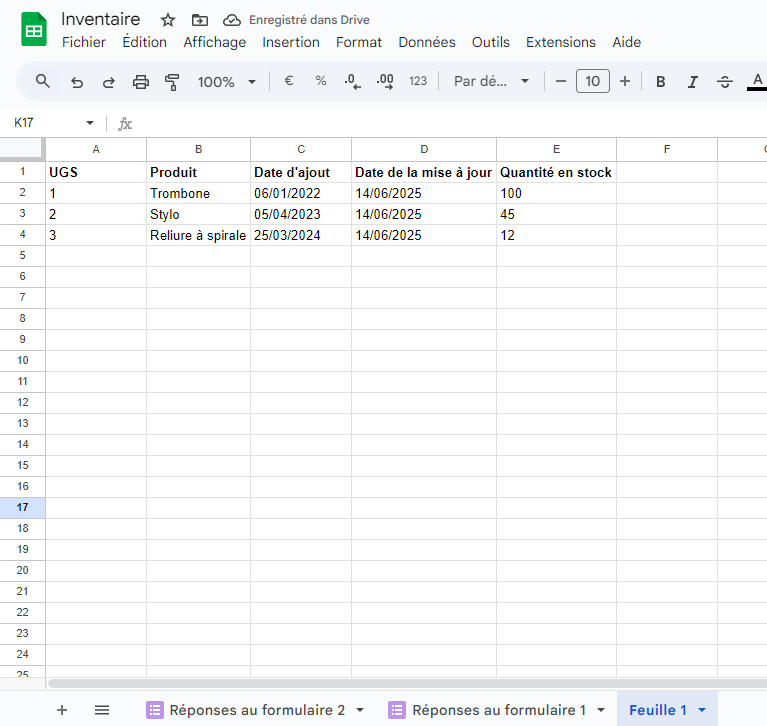The image size is (767, 726).
Task: Open Réponses au formulaire 1 tab dropdown
Action: tap(601, 710)
